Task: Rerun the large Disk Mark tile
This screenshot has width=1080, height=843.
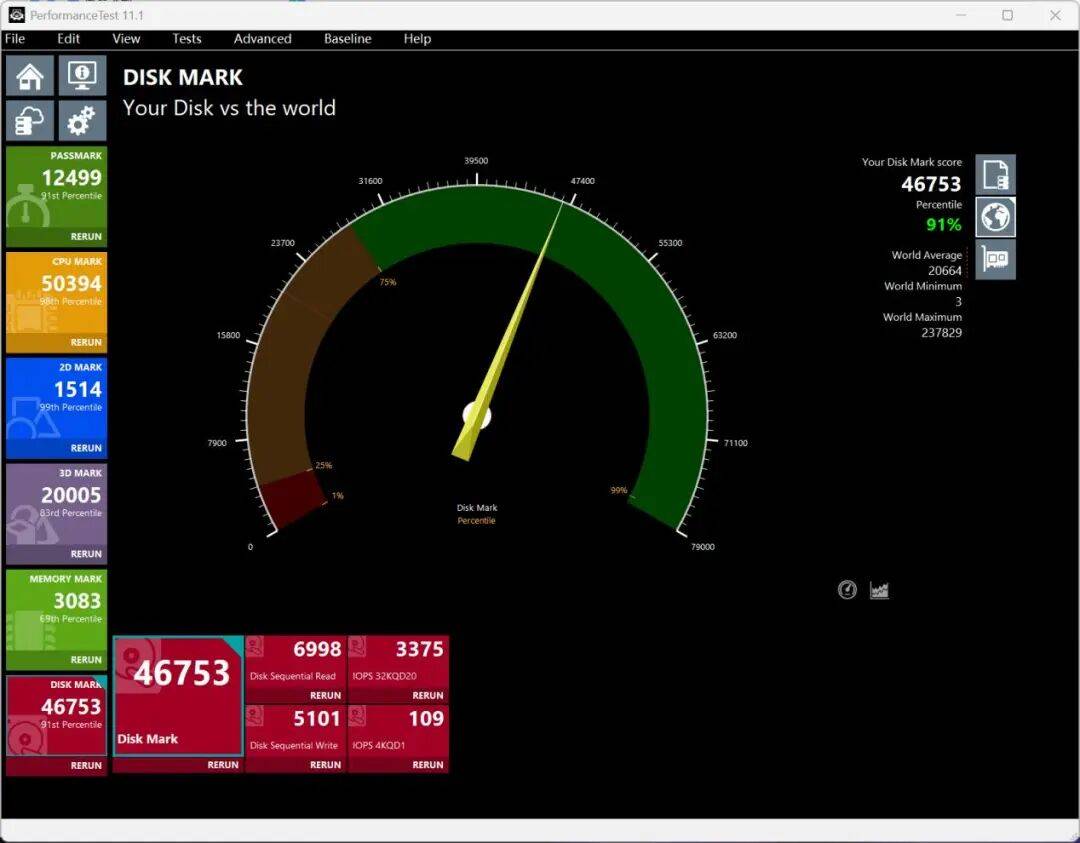Action: coord(222,764)
